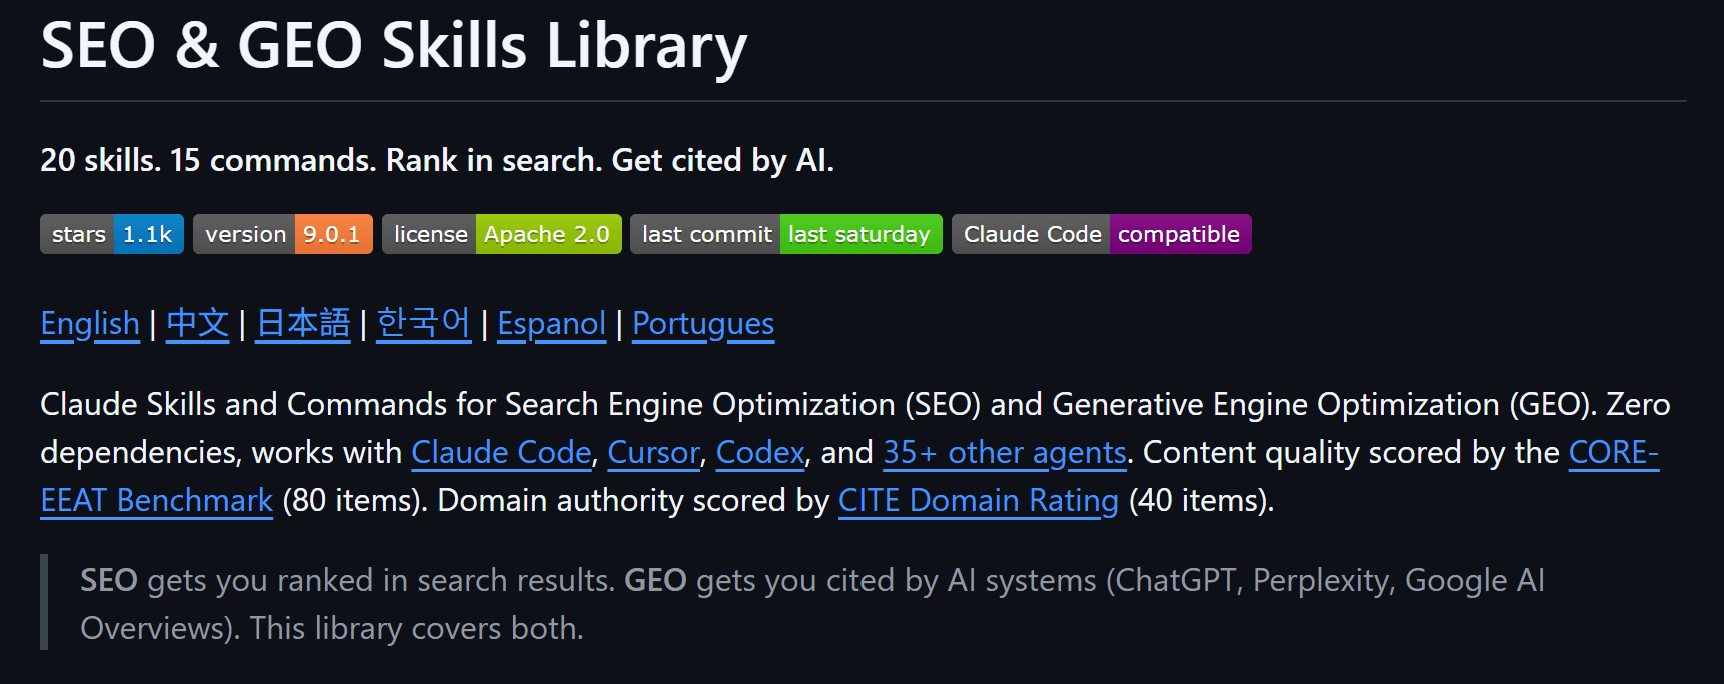Open the license Apache 2.0 badge
This screenshot has width=1724, height=684.
click(502, 234)
